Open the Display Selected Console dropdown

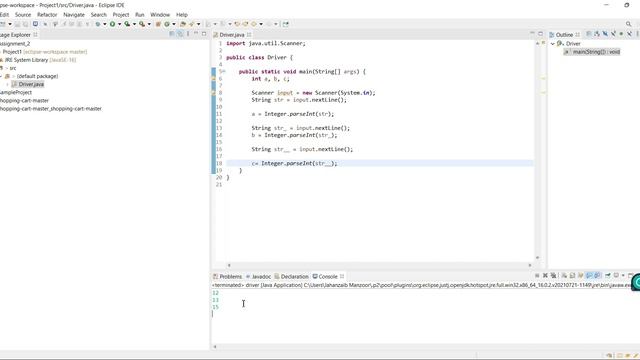[x=623, y=276]
